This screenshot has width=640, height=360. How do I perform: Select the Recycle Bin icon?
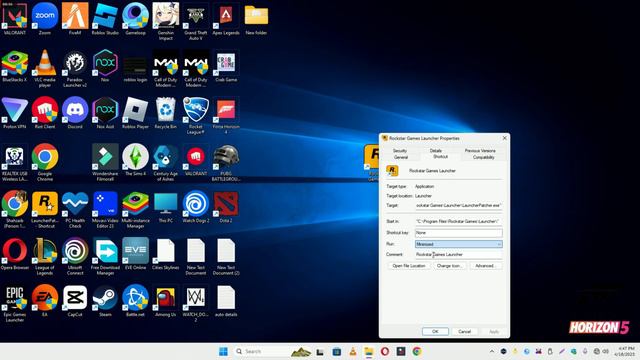[166, 113]
